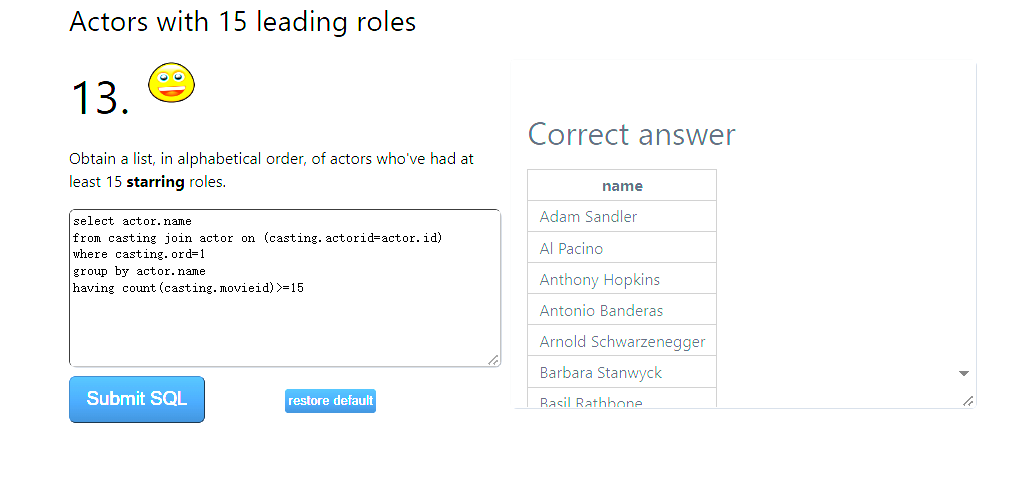The height and width of the screenshot is (497, 1024).
Task: Select the Arnold Schwarzenegger table row
Action: tap(622, 341)
